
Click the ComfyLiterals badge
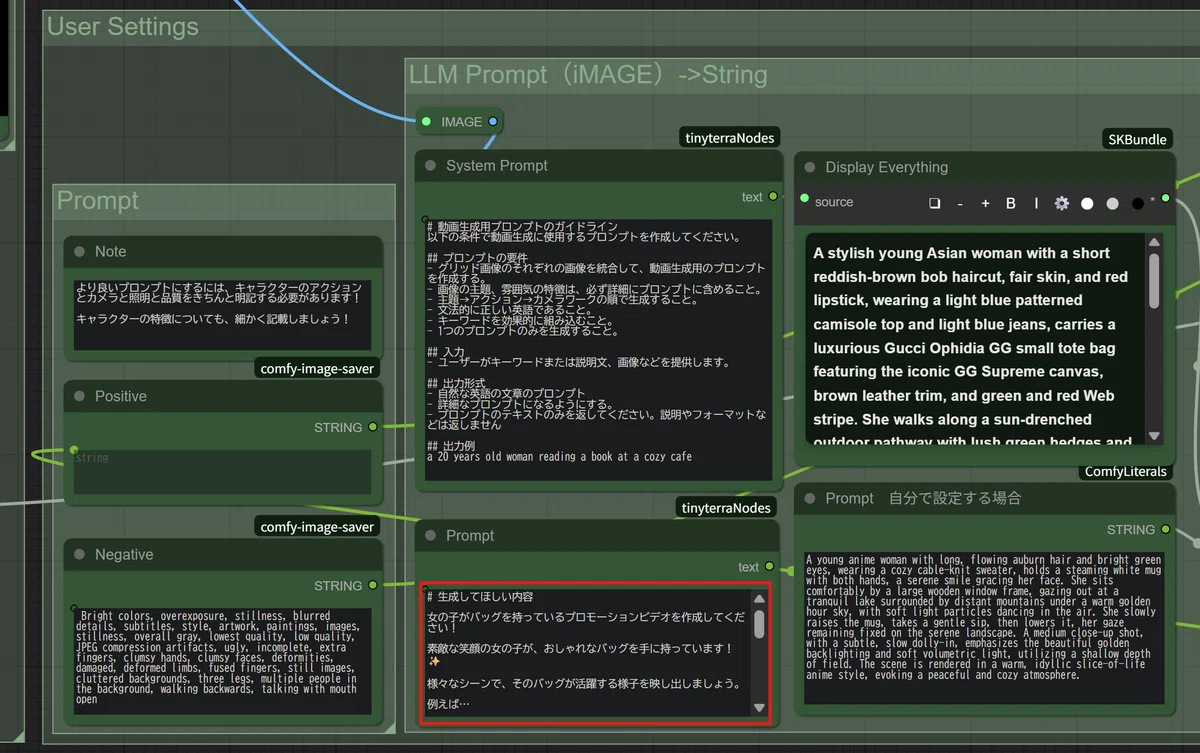pos(1126,471)
